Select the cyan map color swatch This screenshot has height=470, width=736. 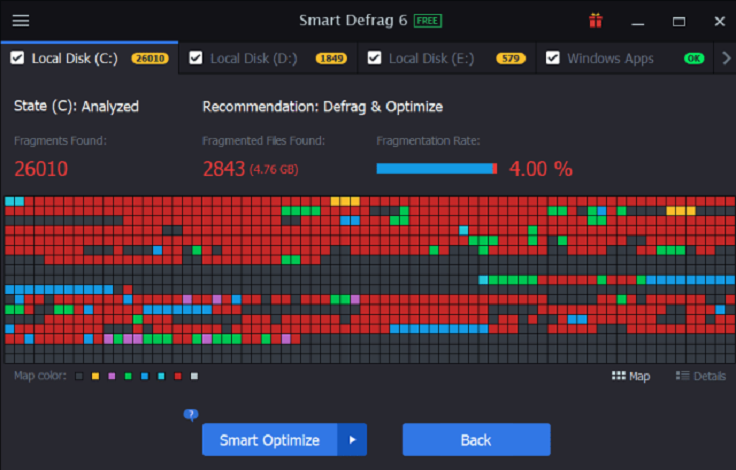[x=161, y=376]
